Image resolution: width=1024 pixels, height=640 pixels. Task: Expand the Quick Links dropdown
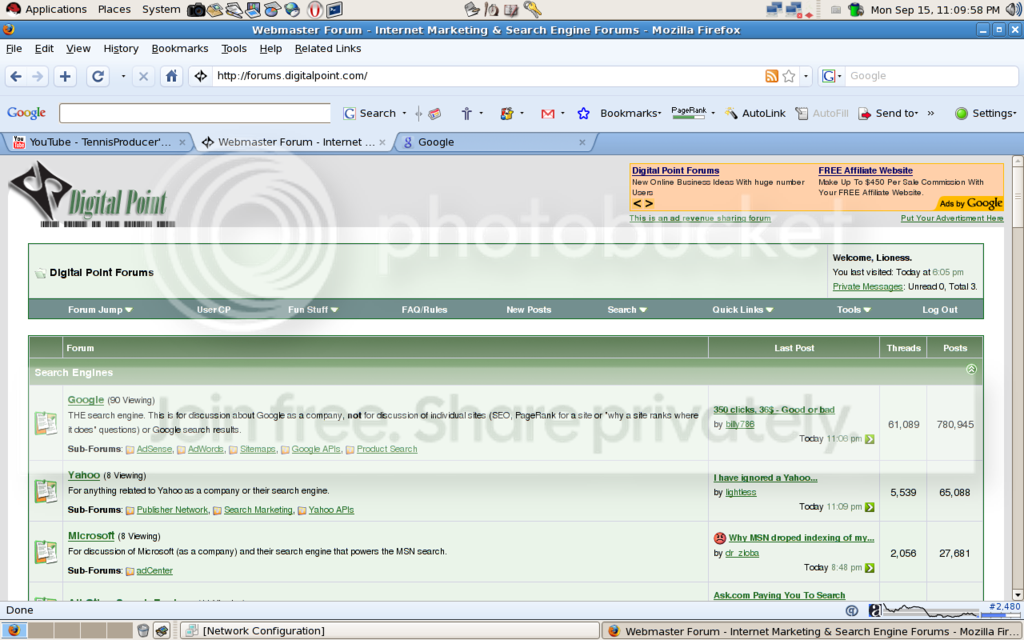743,310
